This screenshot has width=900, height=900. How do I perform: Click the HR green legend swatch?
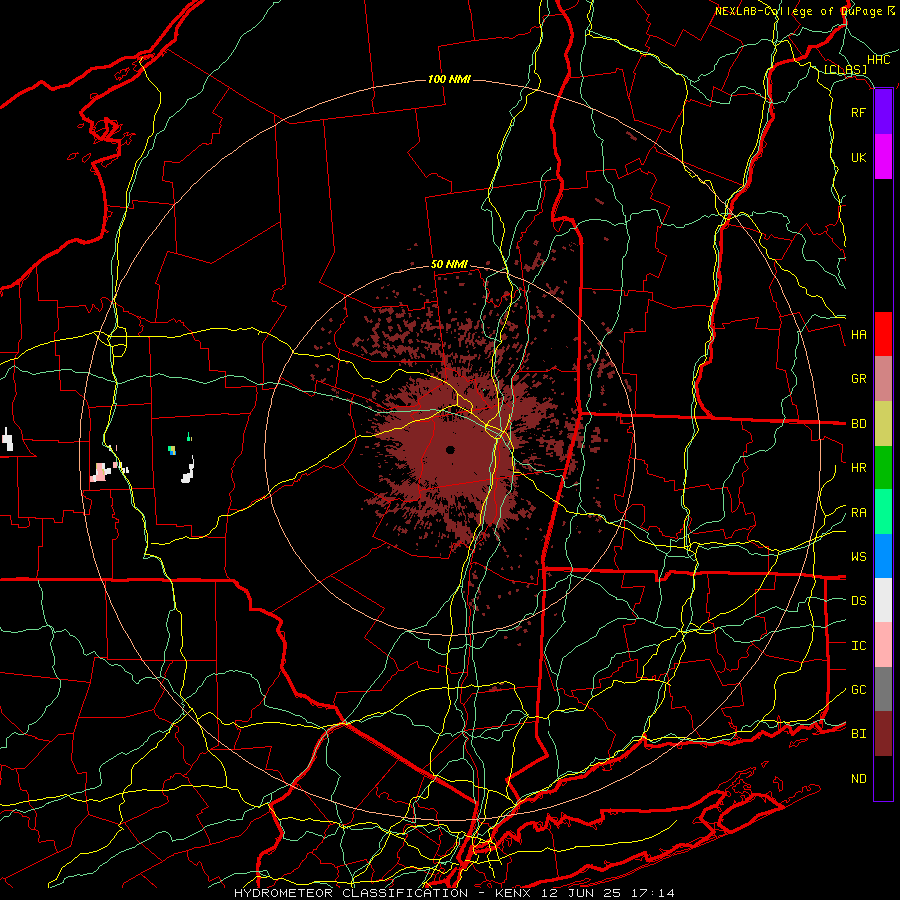(x=883, y=467)
